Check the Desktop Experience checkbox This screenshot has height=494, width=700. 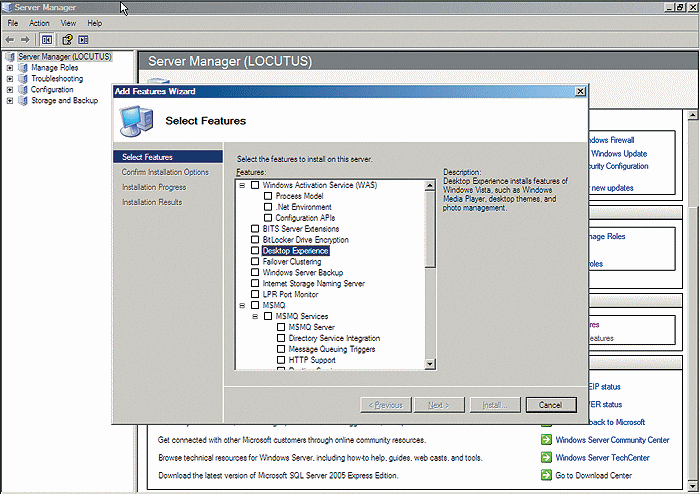(255, 250)
